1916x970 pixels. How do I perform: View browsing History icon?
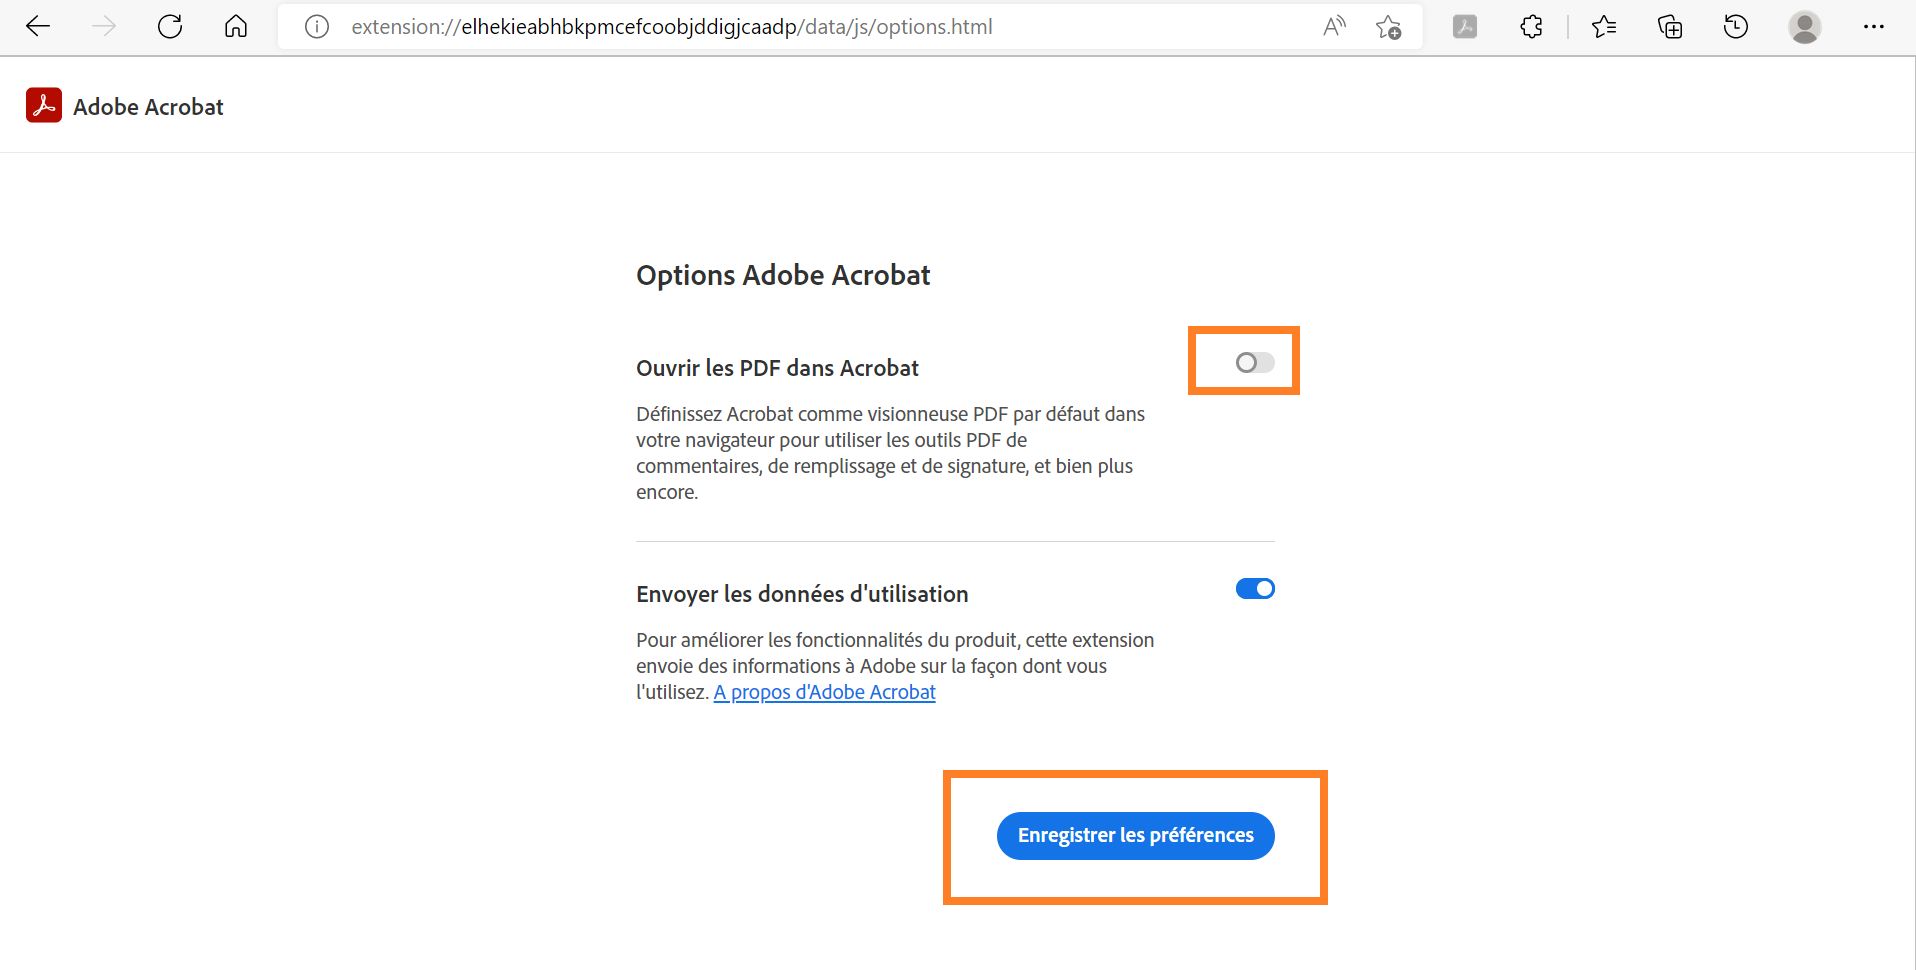coord(1737,26)
